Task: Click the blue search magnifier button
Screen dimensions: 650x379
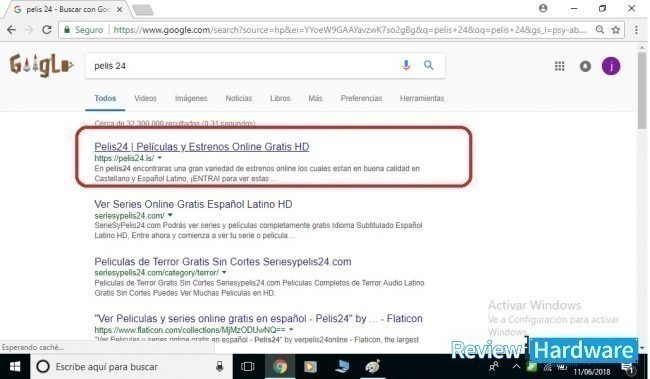Action: click(428, 65)
